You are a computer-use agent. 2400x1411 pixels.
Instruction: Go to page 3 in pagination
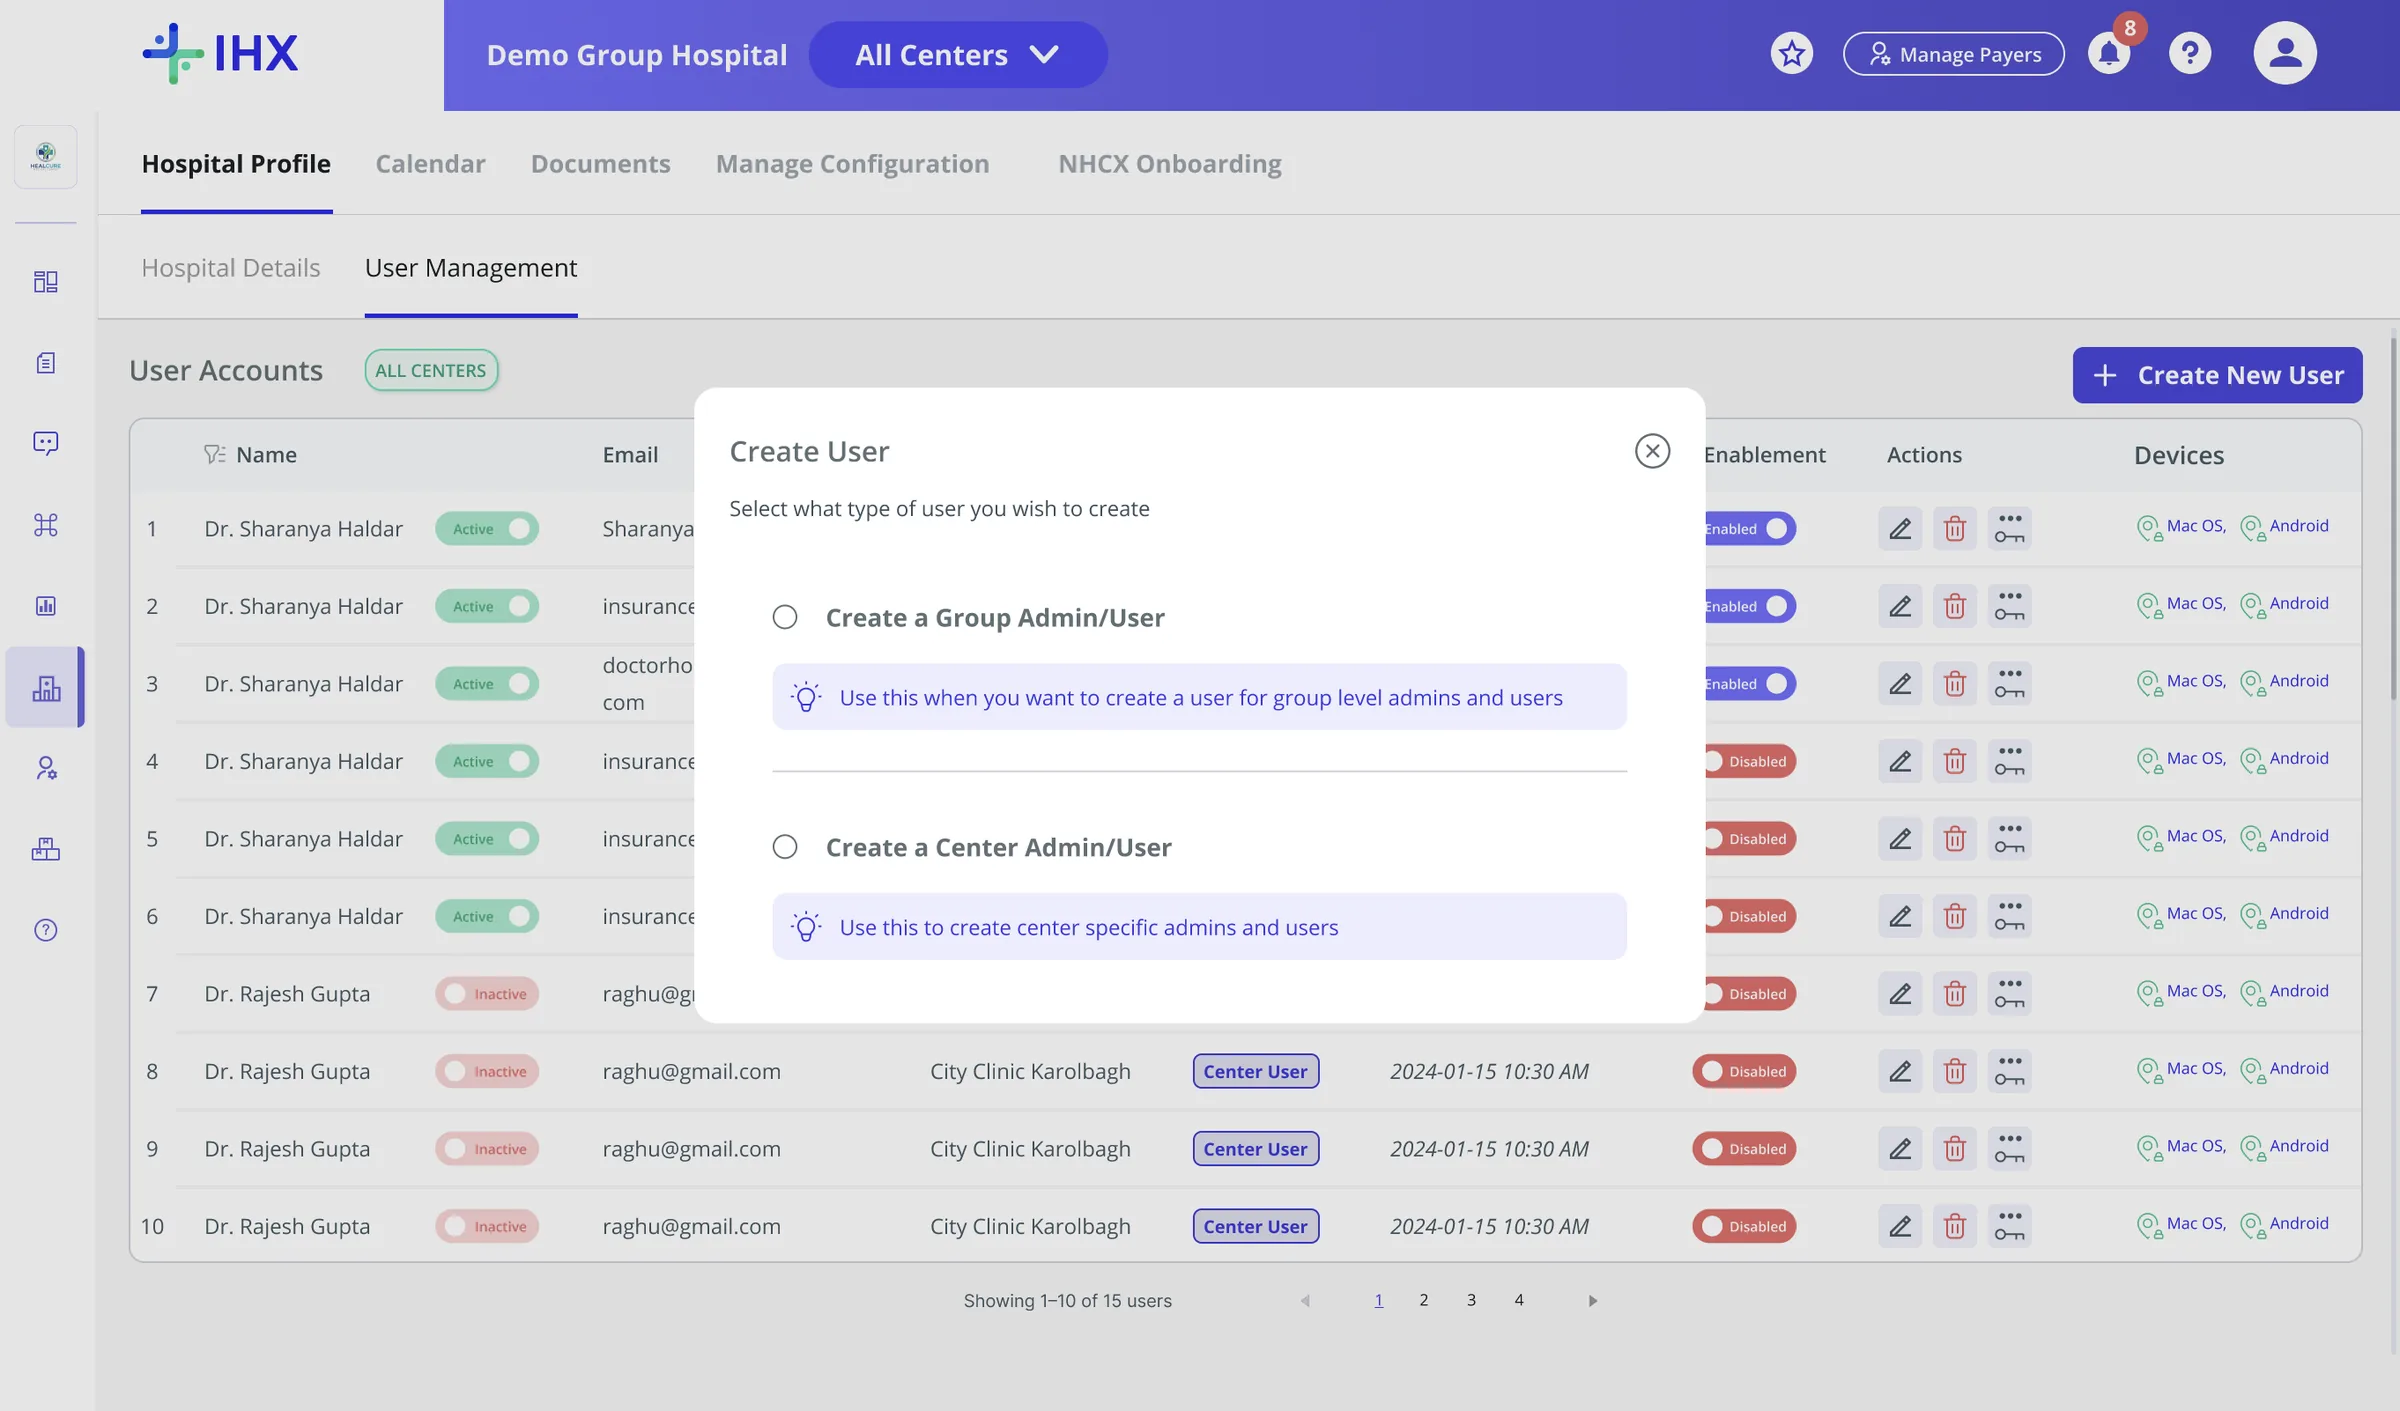[x=1471, y=1300]
